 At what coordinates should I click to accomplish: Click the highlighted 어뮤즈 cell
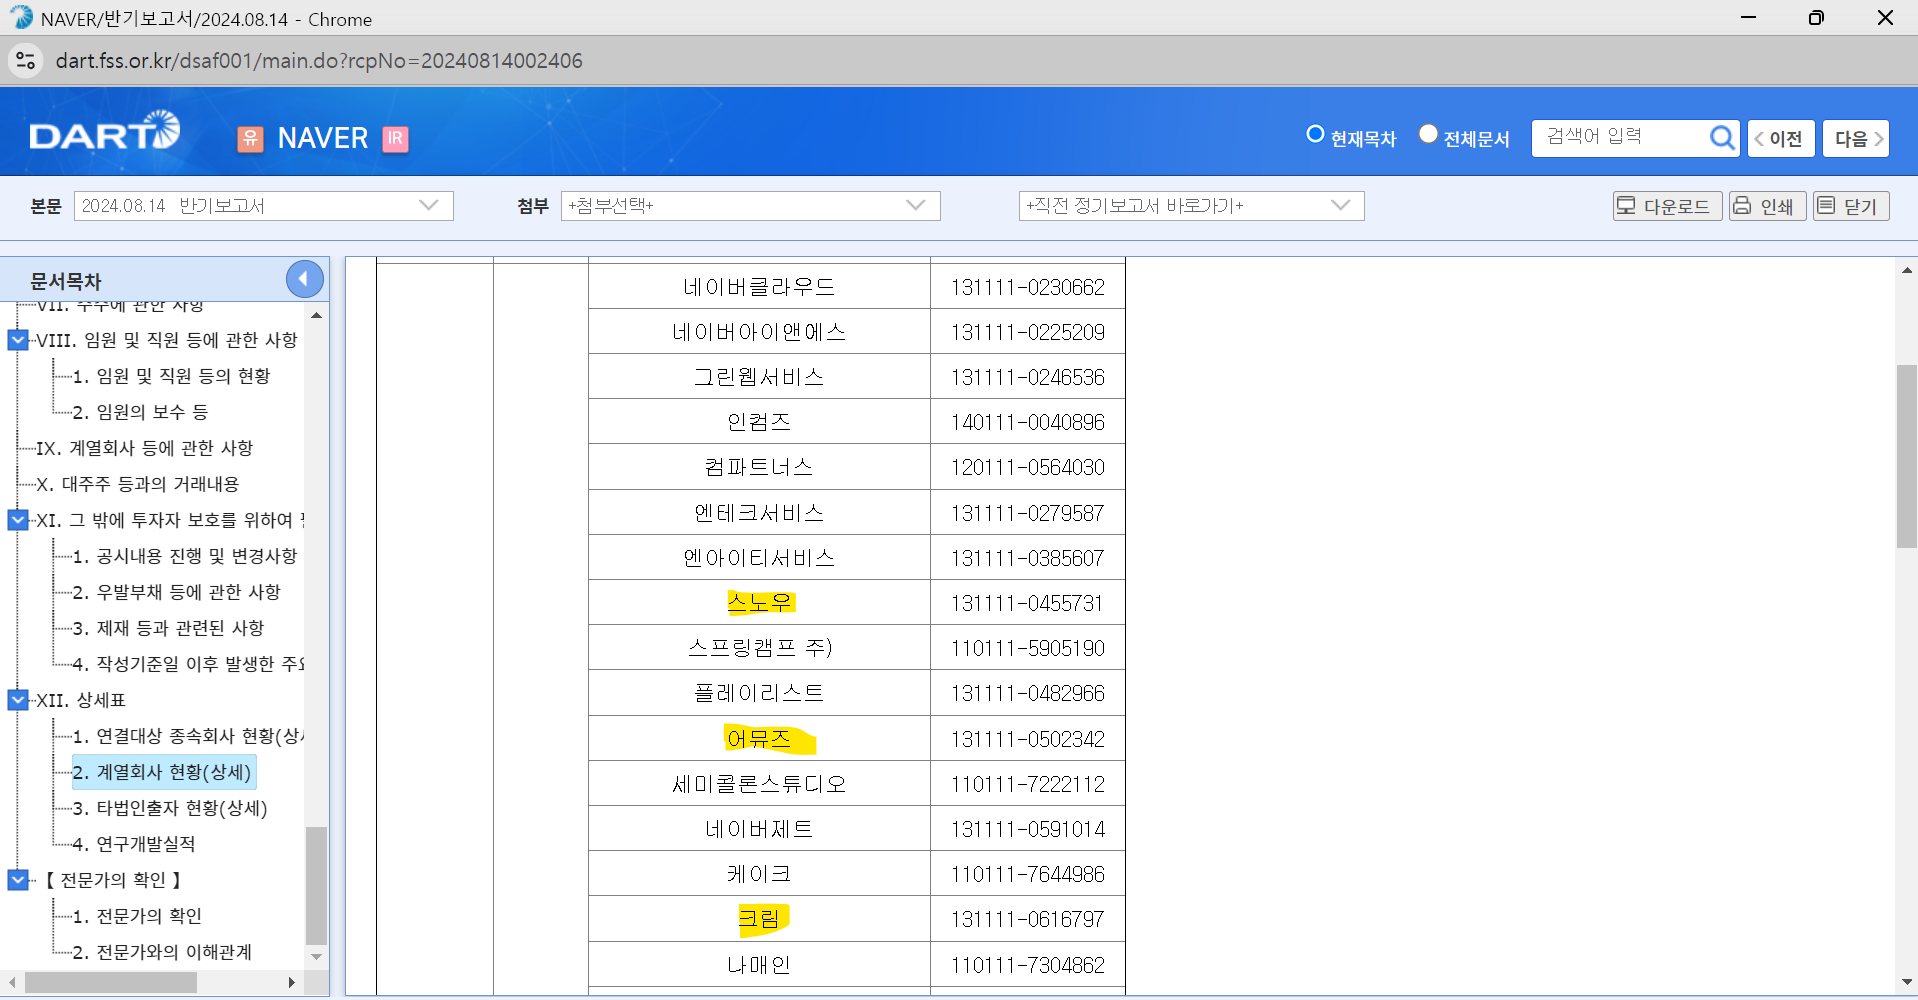point(760,739)
